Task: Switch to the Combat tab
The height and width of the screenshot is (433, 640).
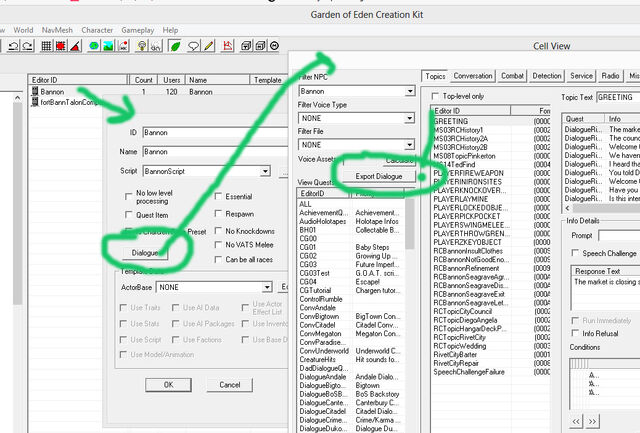Action: [512, 76]
